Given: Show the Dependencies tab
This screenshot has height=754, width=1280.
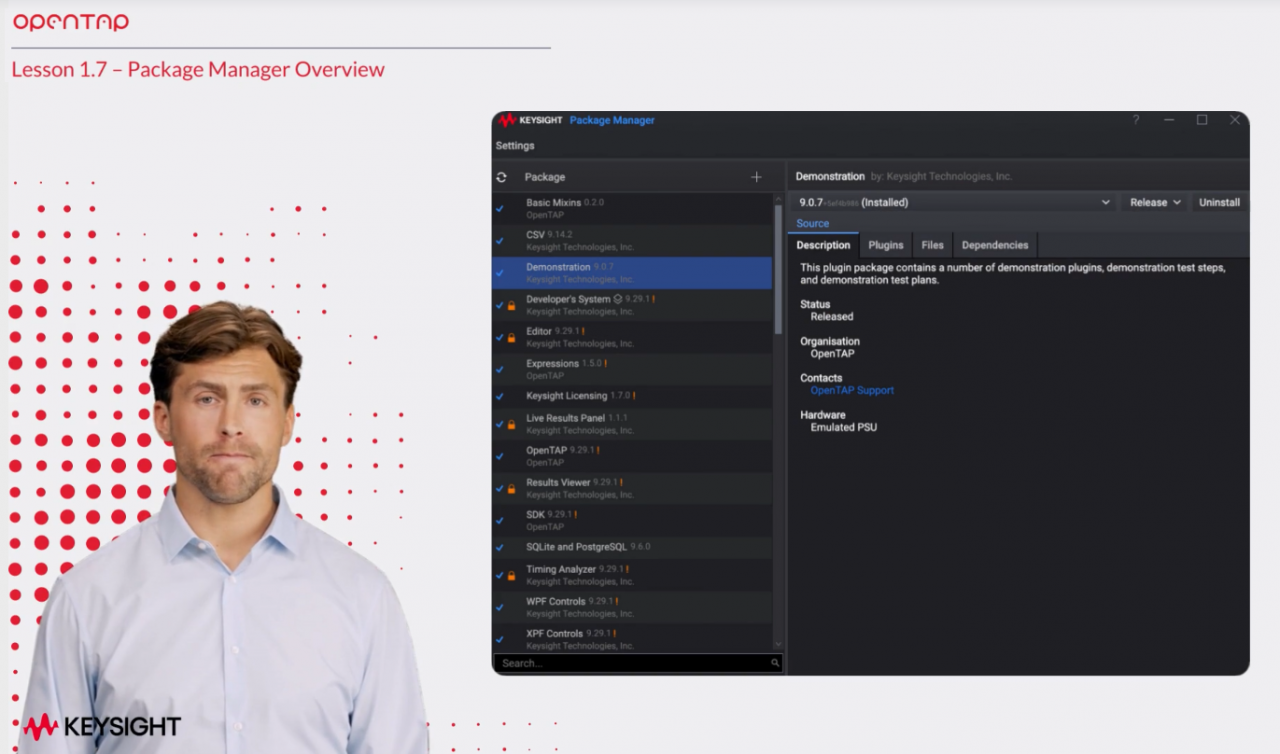Looking at the screenshot, I should 995,245.
